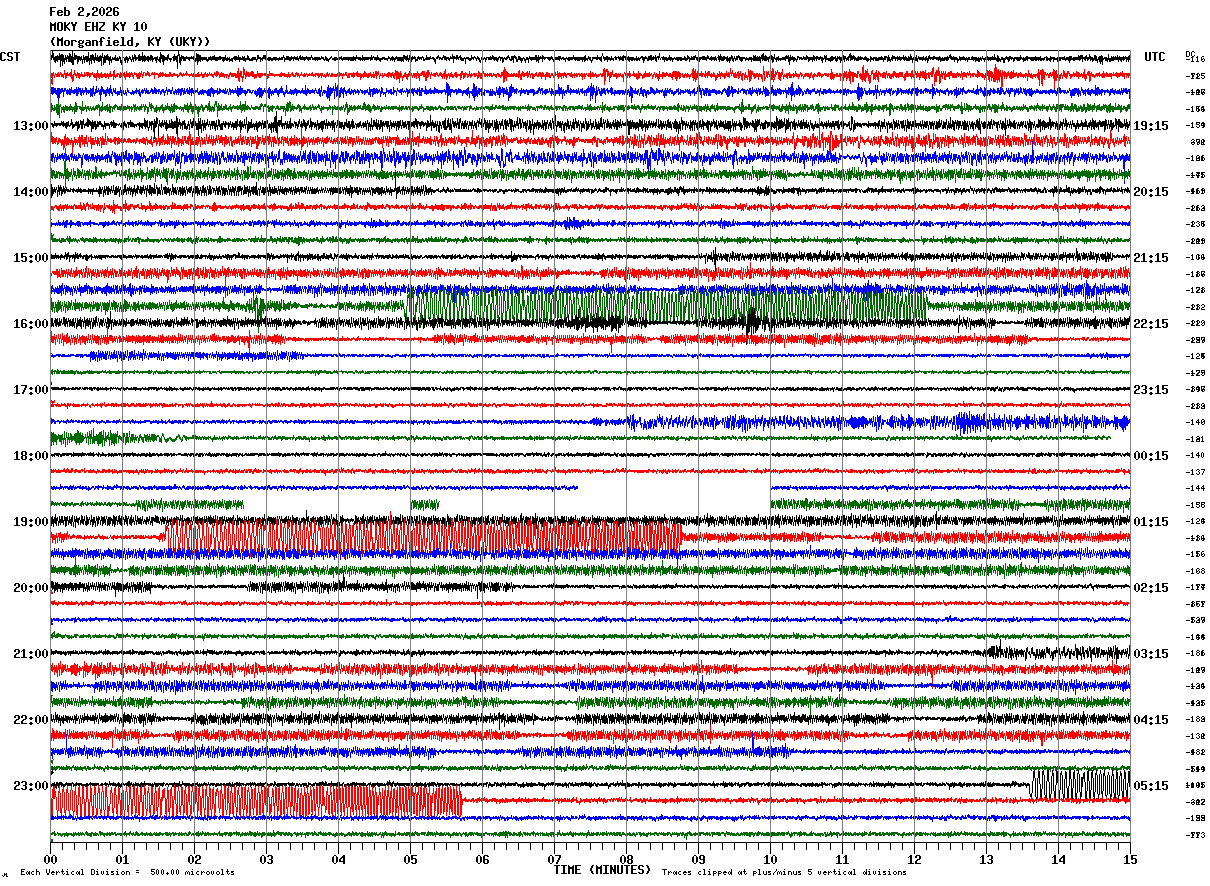
Task: Click minute tick label 05 on bottom axis
Action: (x=410, y=859)
